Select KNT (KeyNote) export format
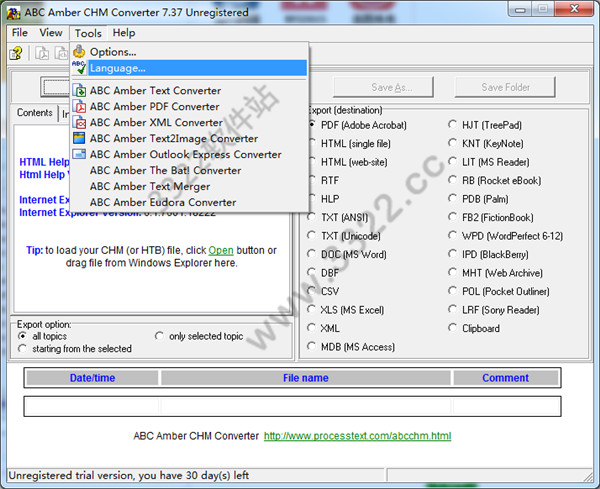This screenshot has width=600, height=489. pos(486,143)
